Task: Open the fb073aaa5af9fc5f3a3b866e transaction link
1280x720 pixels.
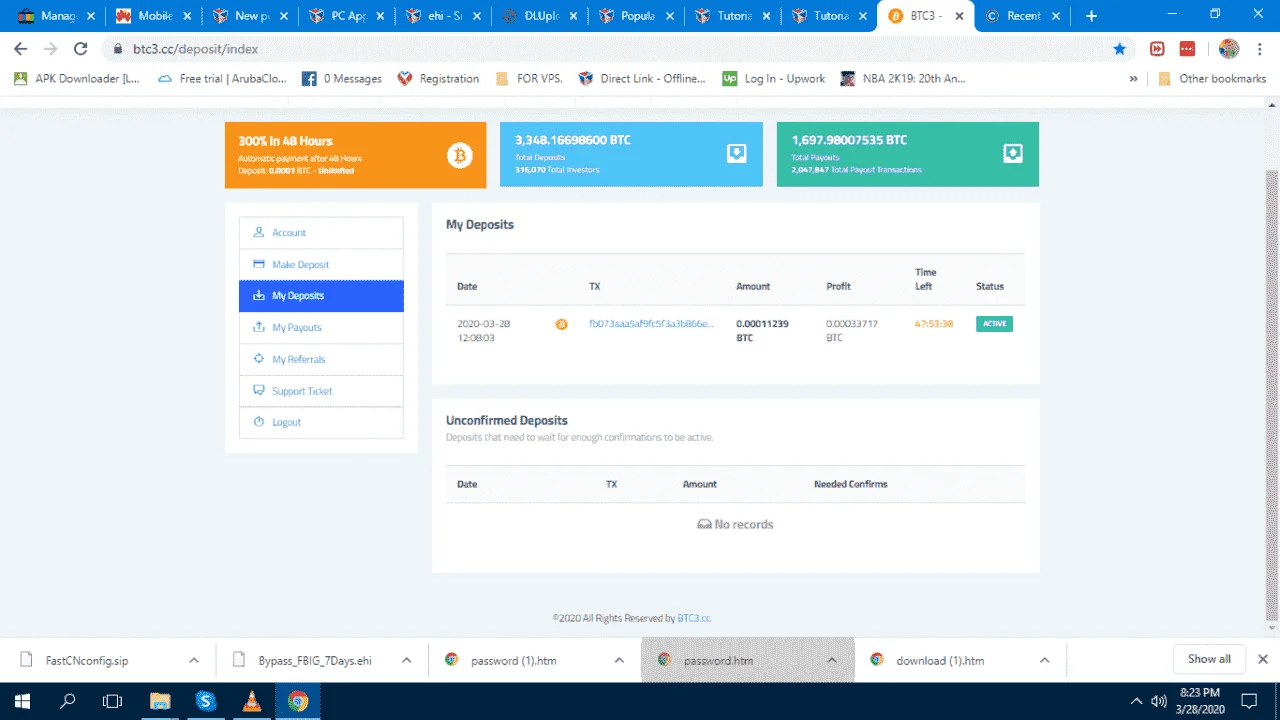Action: coord(651,324)
